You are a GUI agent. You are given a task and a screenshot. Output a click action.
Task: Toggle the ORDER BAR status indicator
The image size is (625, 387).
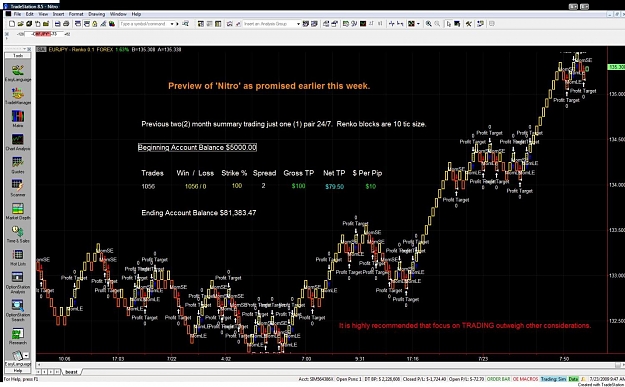498,379
